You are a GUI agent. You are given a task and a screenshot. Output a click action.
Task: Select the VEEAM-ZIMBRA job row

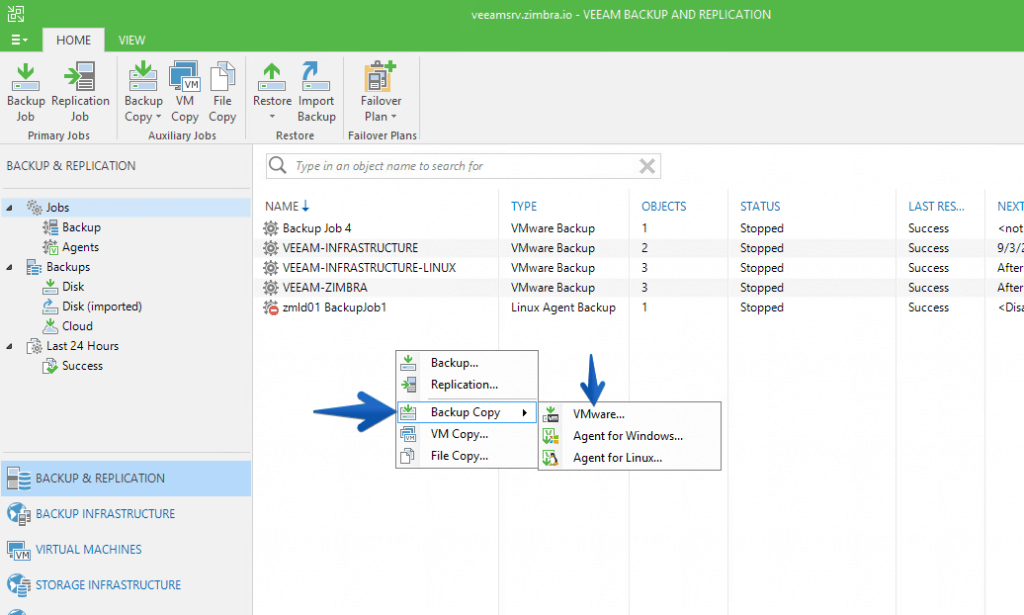pos(637,287)
